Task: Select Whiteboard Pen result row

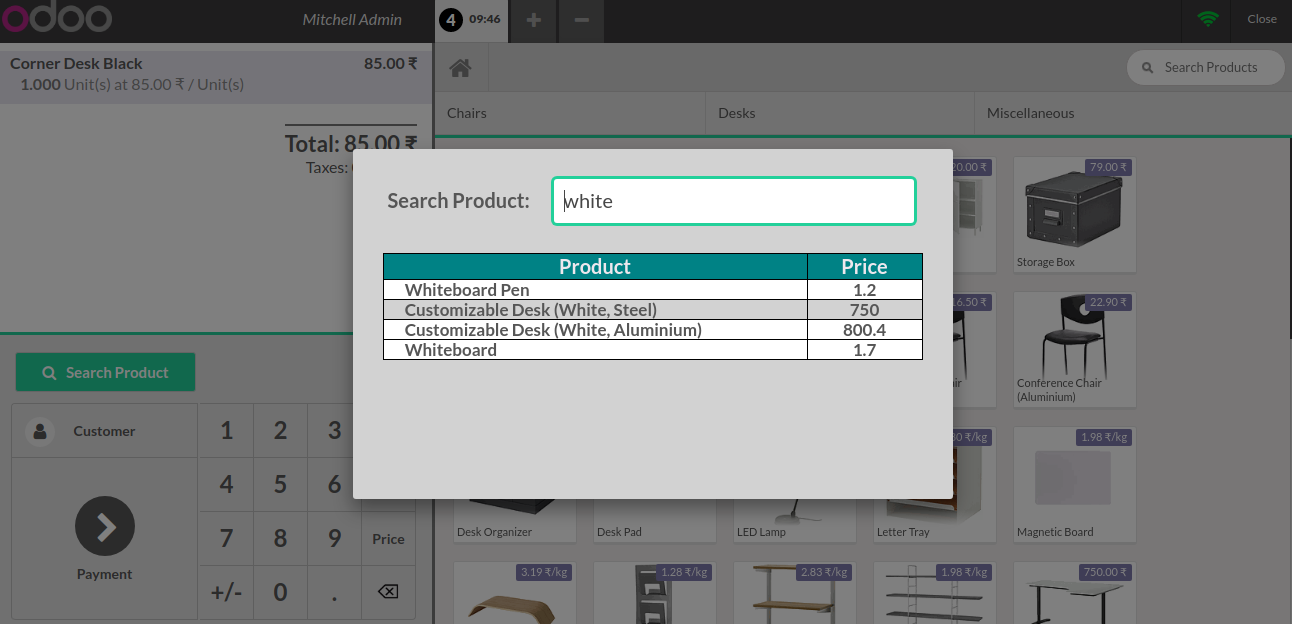Action: tap(652, 290)
